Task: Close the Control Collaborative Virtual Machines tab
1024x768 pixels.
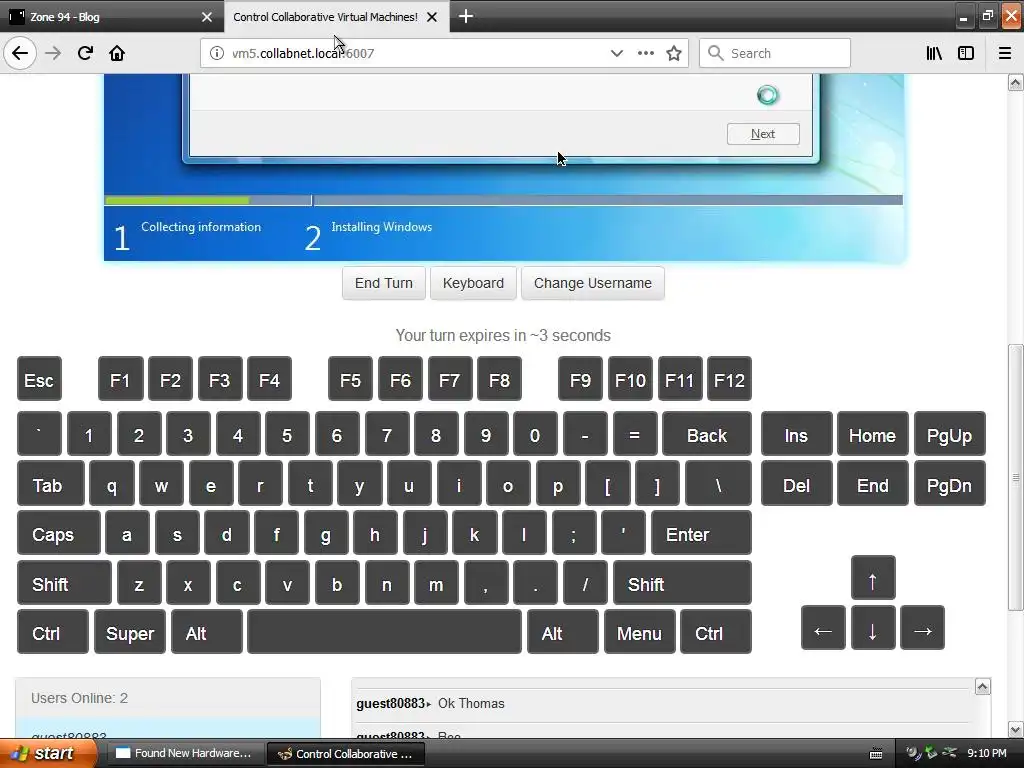Action: coord(432,17)
